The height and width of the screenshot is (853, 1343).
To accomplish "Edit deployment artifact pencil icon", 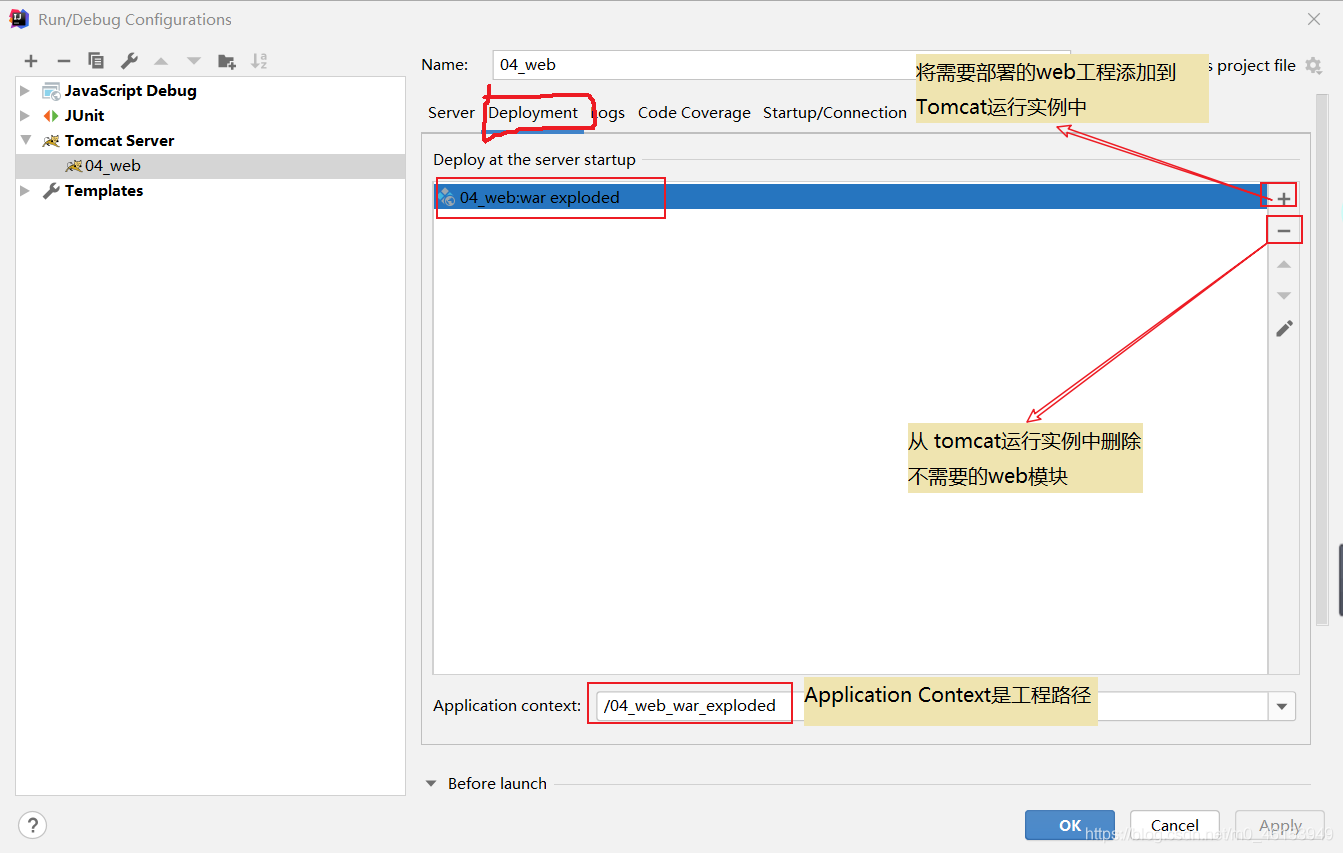I will click(1284, 328).
